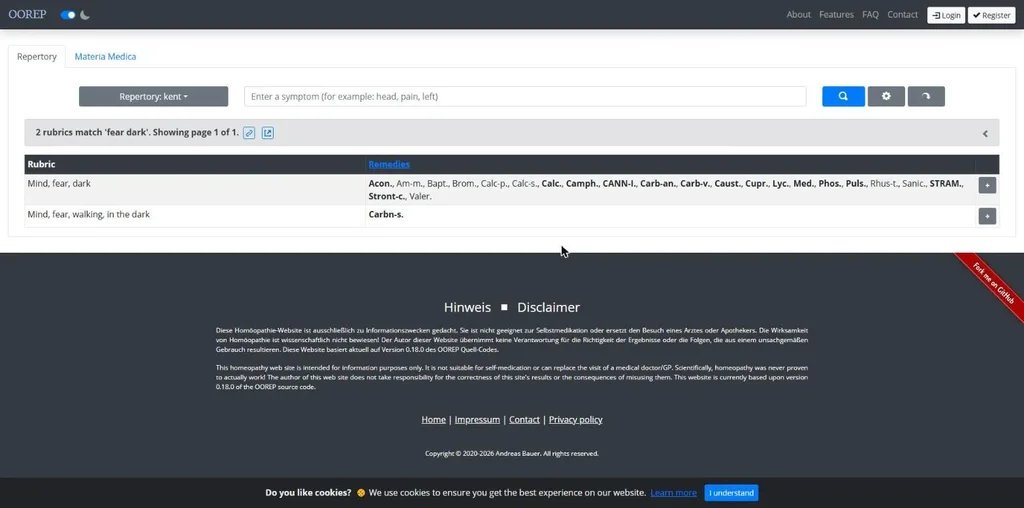The image size is (1024, 508).
Task: Open the About page
Action: 798,14
